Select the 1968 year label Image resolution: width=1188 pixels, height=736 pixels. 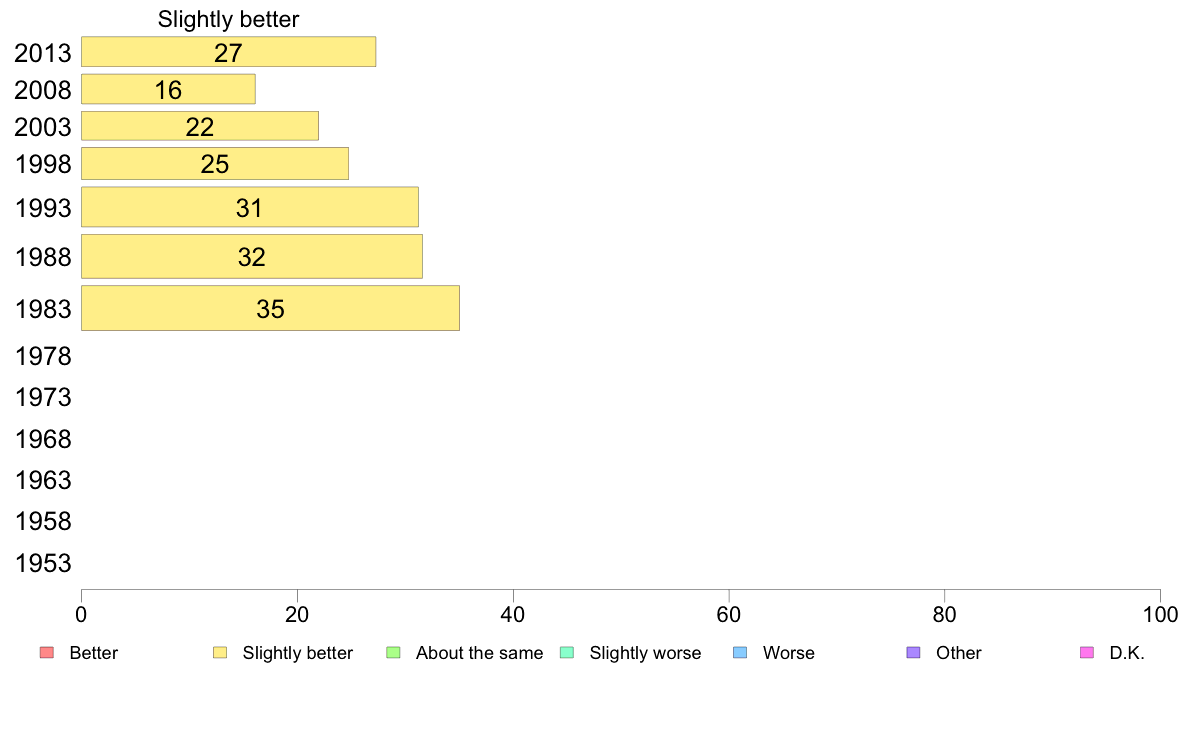pyautogui.click(x=43, y=439)
